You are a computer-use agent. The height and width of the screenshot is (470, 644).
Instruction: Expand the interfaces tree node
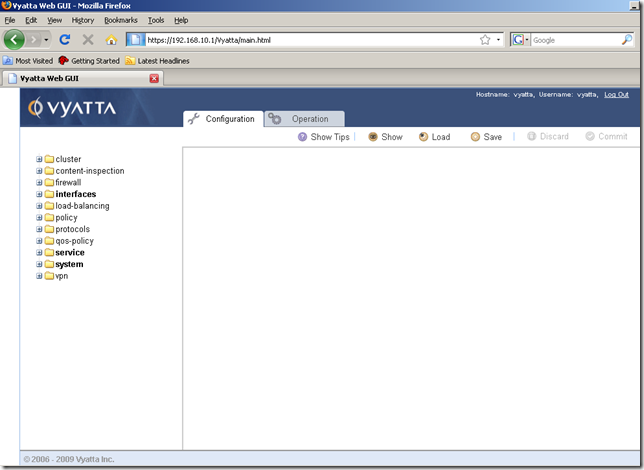tap(39, 194)
